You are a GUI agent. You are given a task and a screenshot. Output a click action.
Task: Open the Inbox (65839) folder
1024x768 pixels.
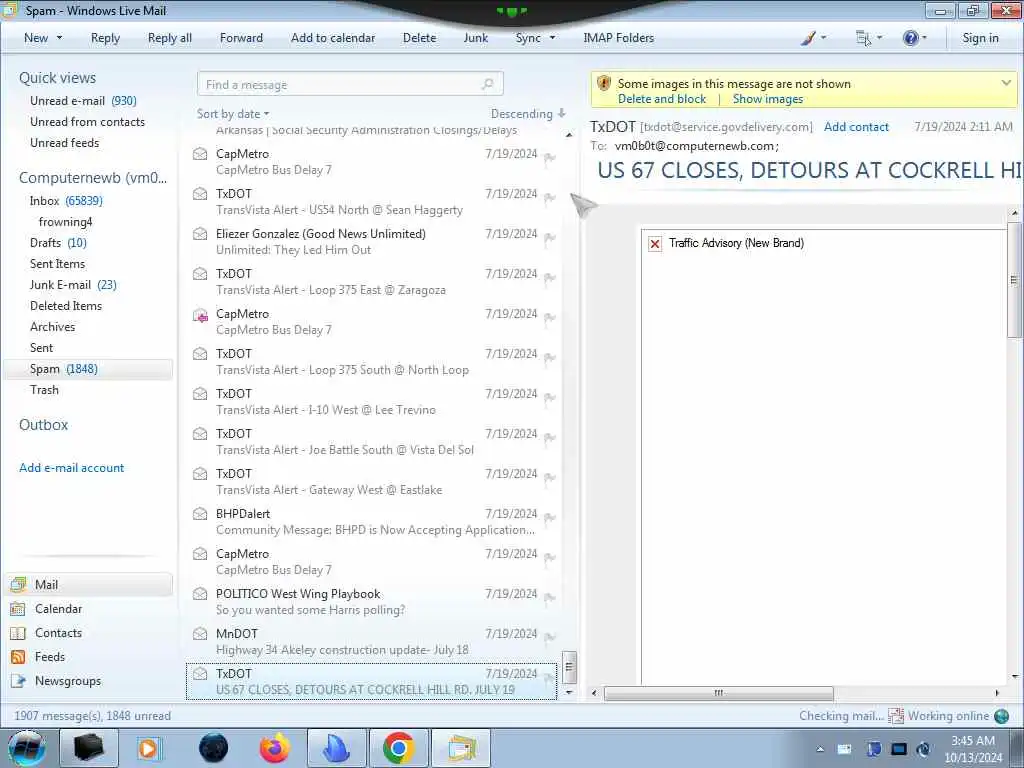[x=66, y=201]
